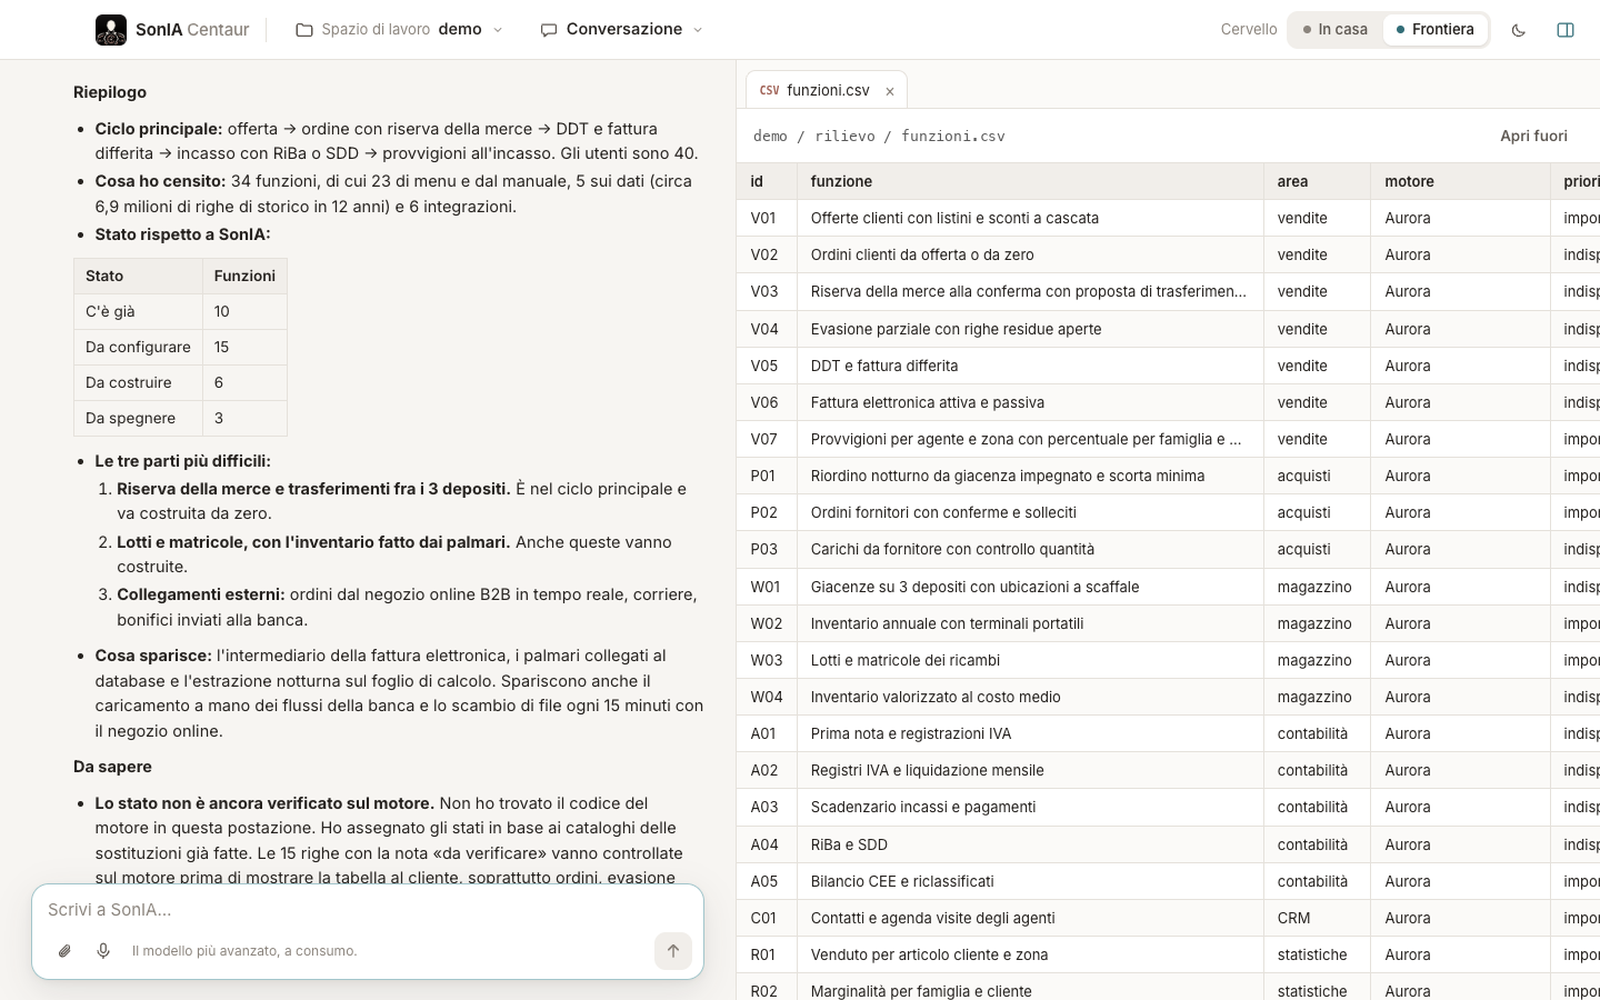Click the Scrivi a SonIA input field
Image resolution: width=1600 pixels, height=1000 pixels.
(x=368, y=910)
